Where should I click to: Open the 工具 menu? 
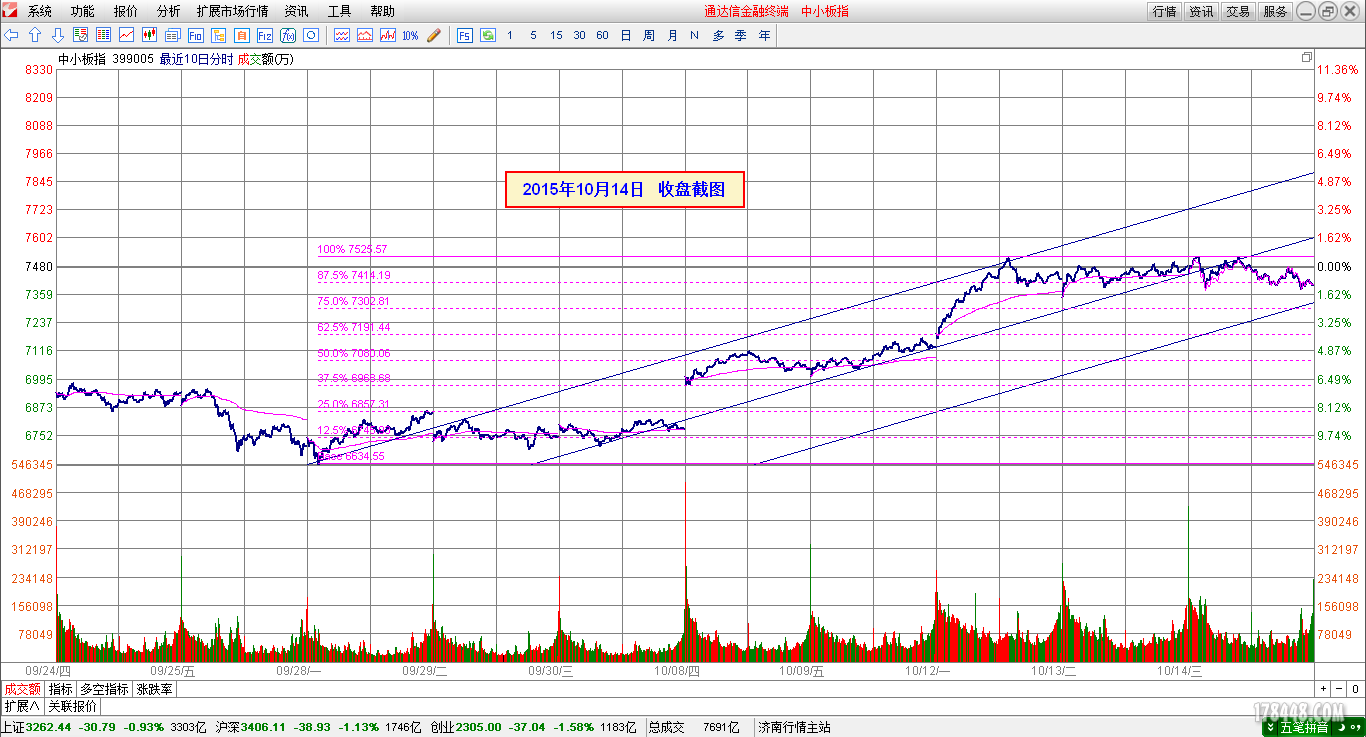click(x=339, y=11)
